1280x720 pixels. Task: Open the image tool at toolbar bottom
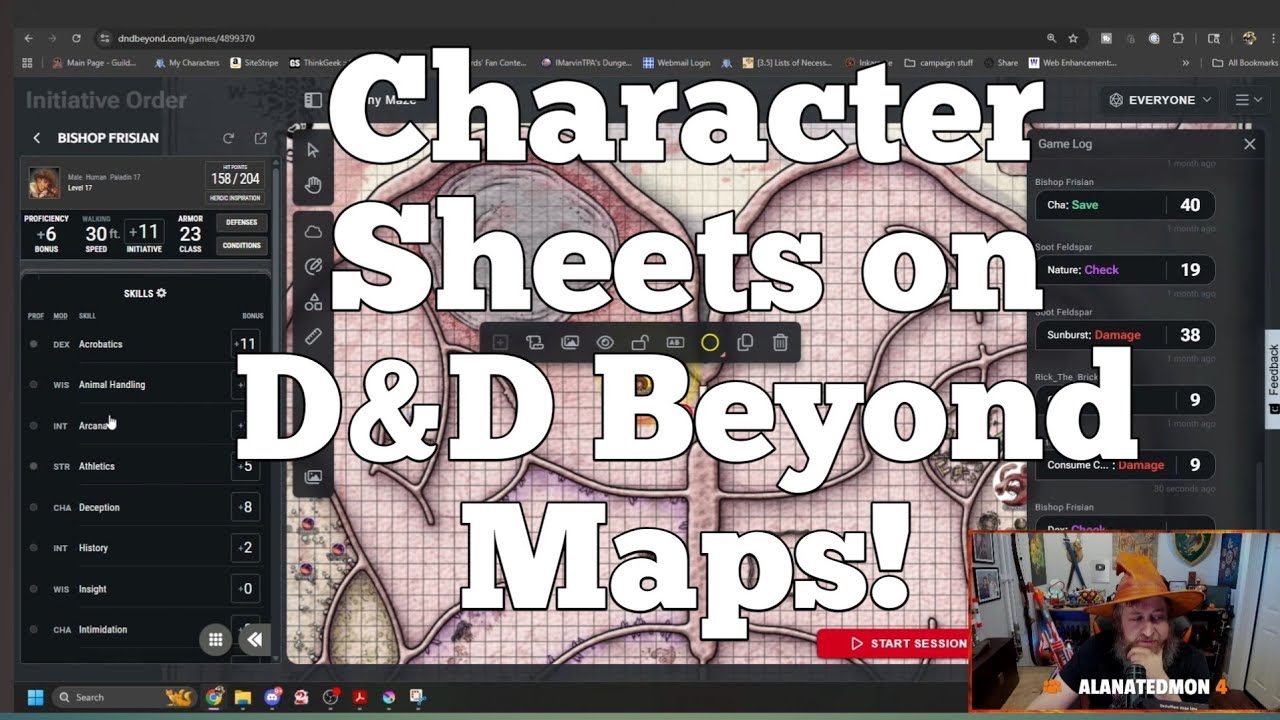pyautogui.click(x=313, y=477)
